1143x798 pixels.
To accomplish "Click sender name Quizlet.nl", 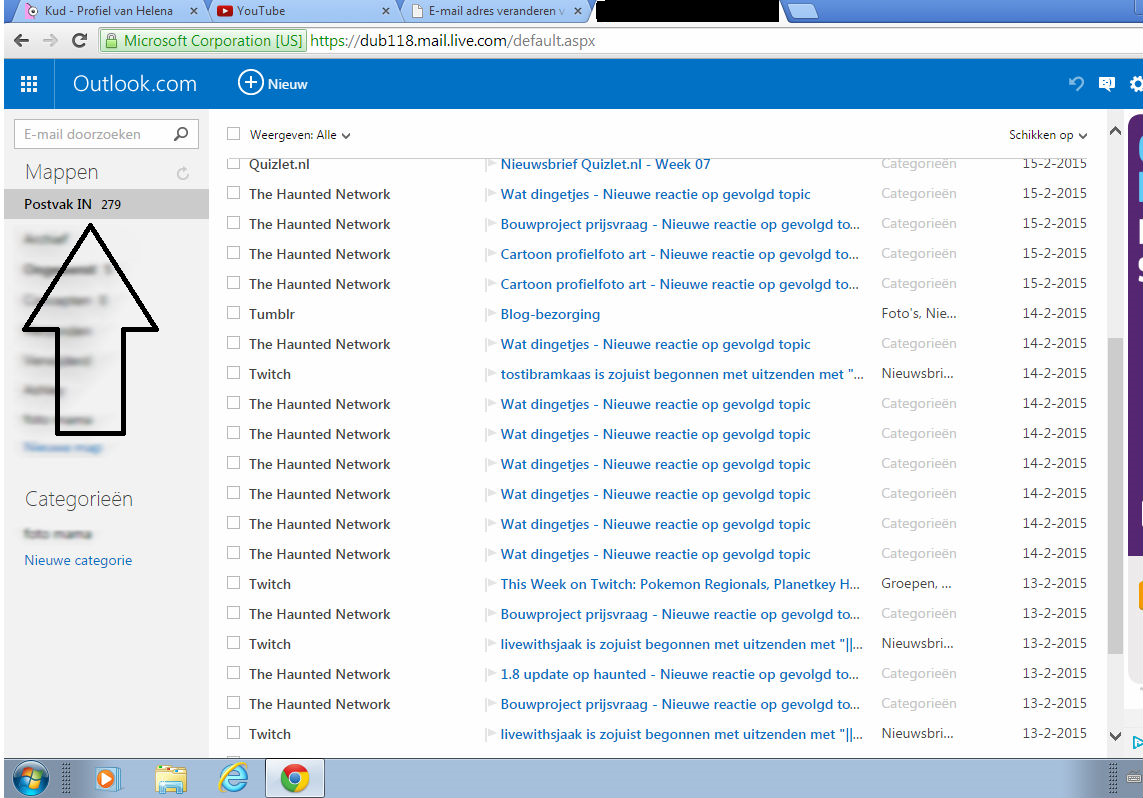I will [279, 165].
